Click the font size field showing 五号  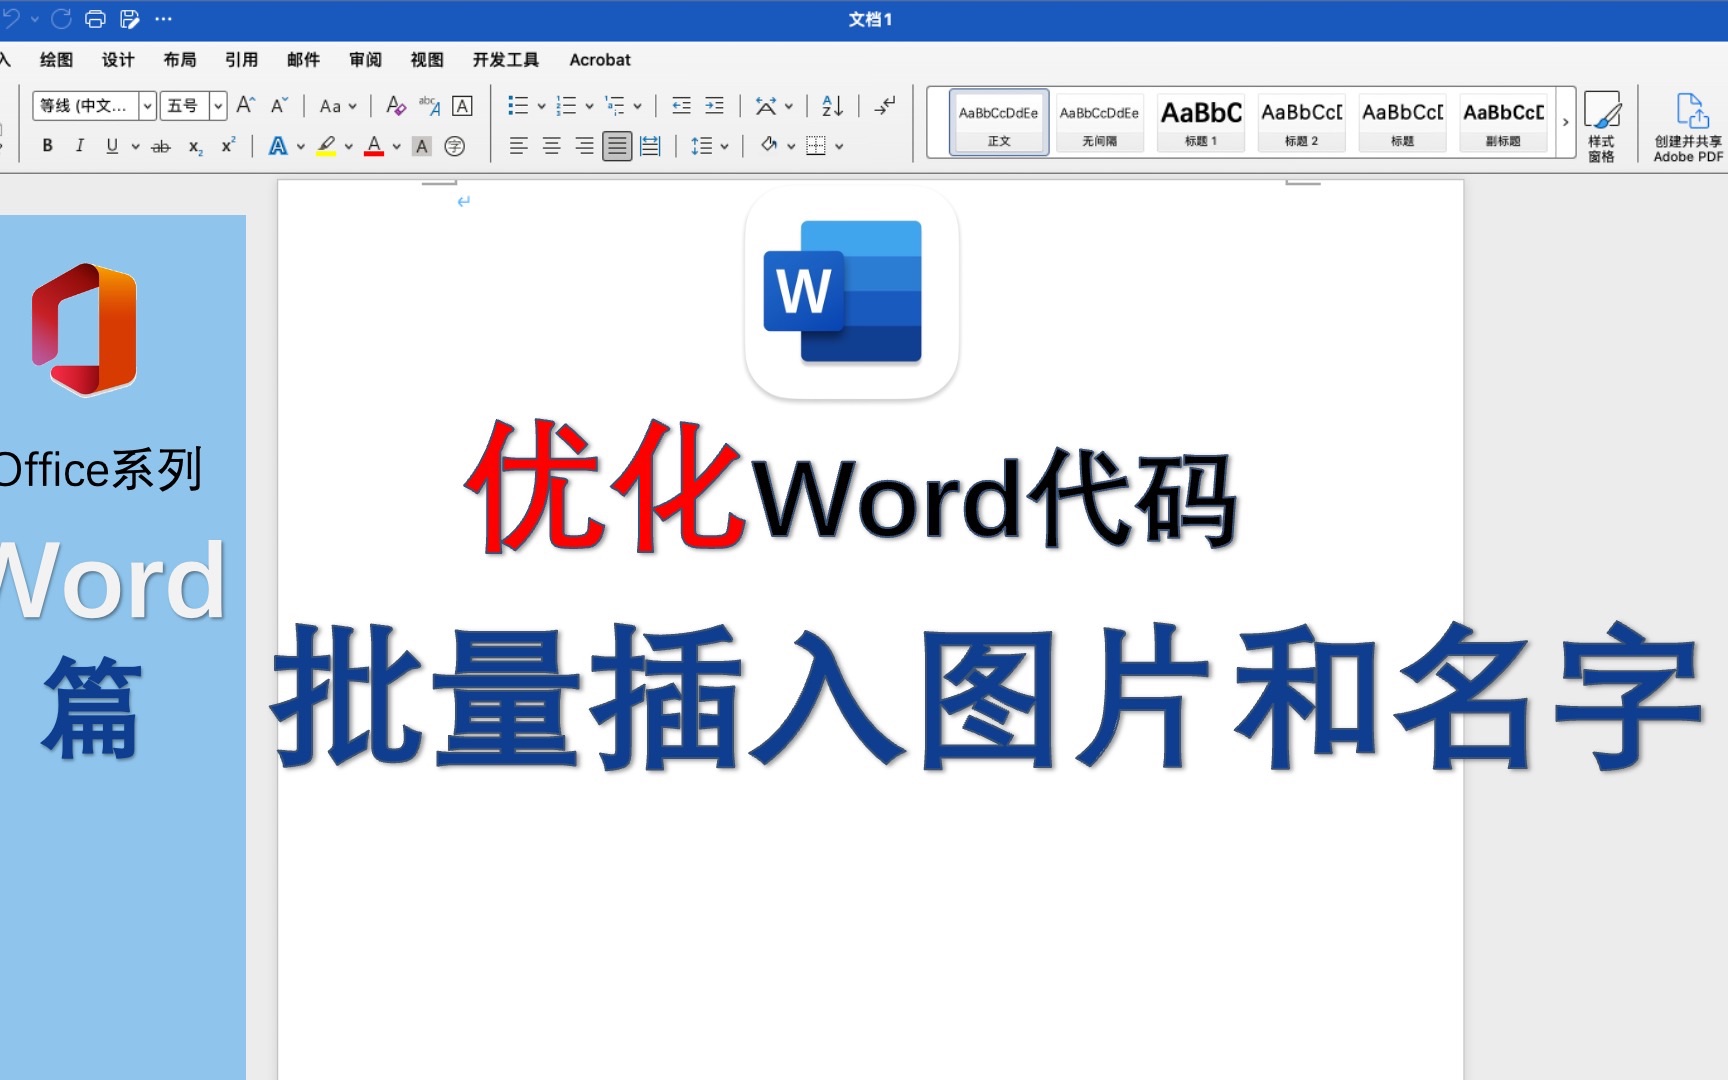(x=184, y=105)
